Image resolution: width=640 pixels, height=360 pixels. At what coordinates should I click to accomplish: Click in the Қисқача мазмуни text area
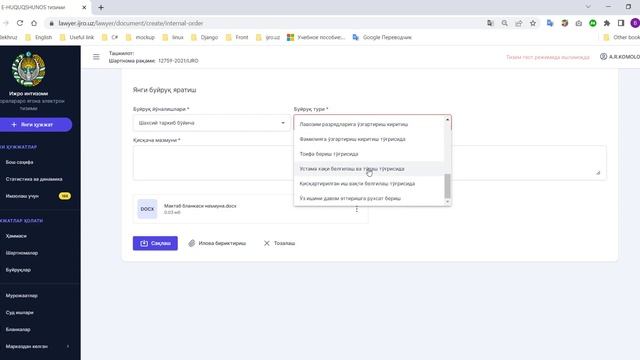pos(369,162)
